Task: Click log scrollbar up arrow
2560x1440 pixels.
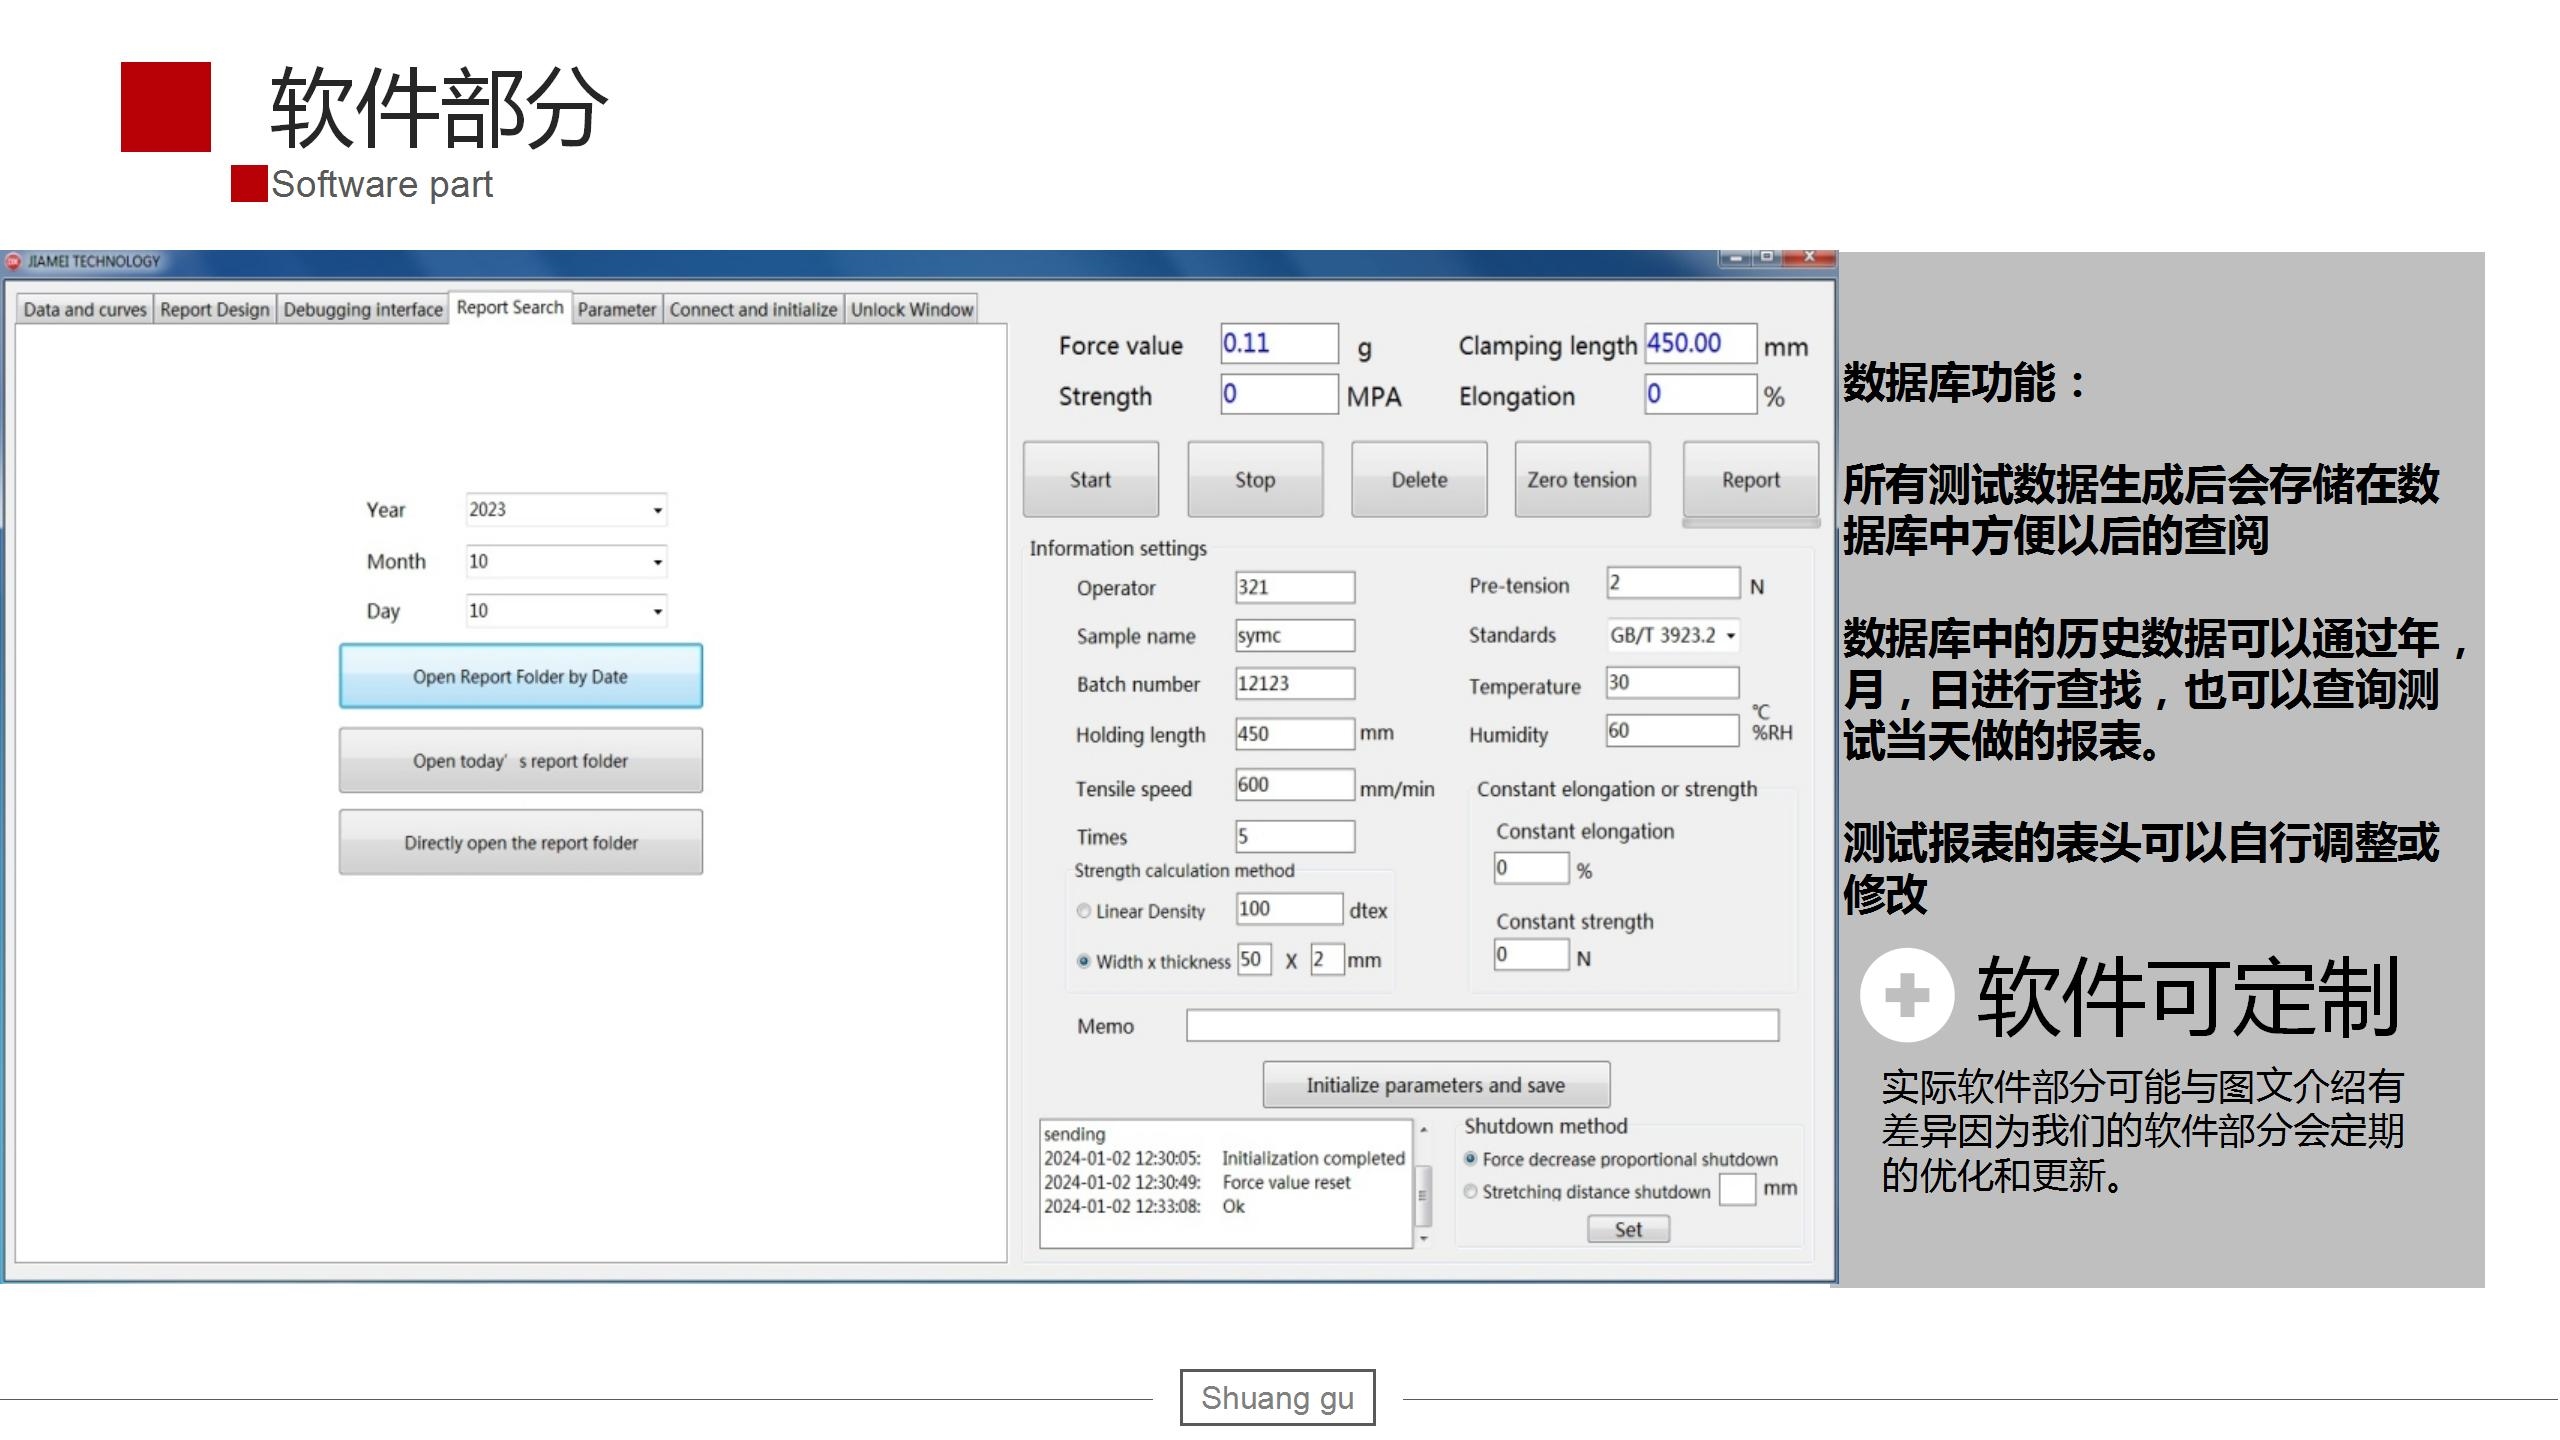Action: point(1424,1130)
